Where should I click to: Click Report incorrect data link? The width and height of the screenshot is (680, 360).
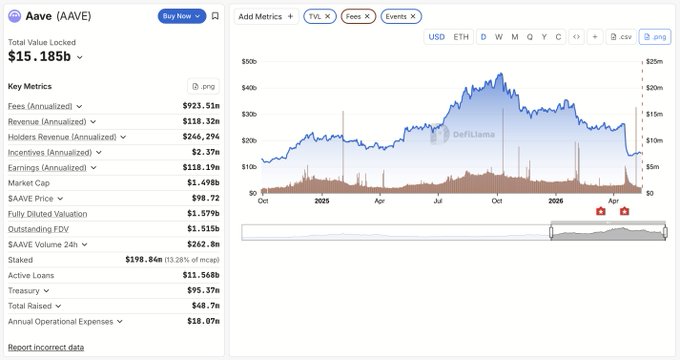(x=46, y=347)
